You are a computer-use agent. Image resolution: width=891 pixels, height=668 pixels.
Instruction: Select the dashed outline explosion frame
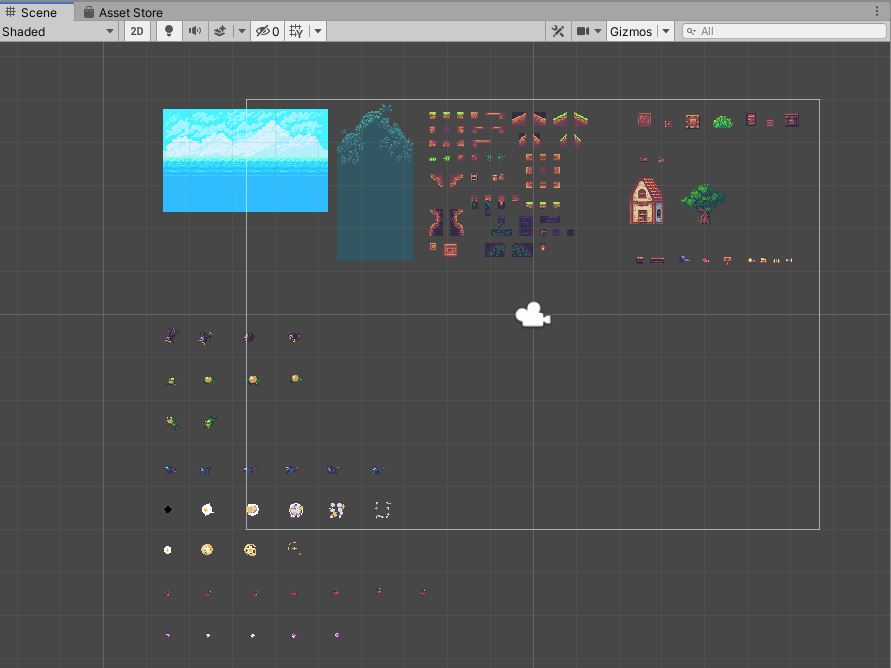(383, 510)
